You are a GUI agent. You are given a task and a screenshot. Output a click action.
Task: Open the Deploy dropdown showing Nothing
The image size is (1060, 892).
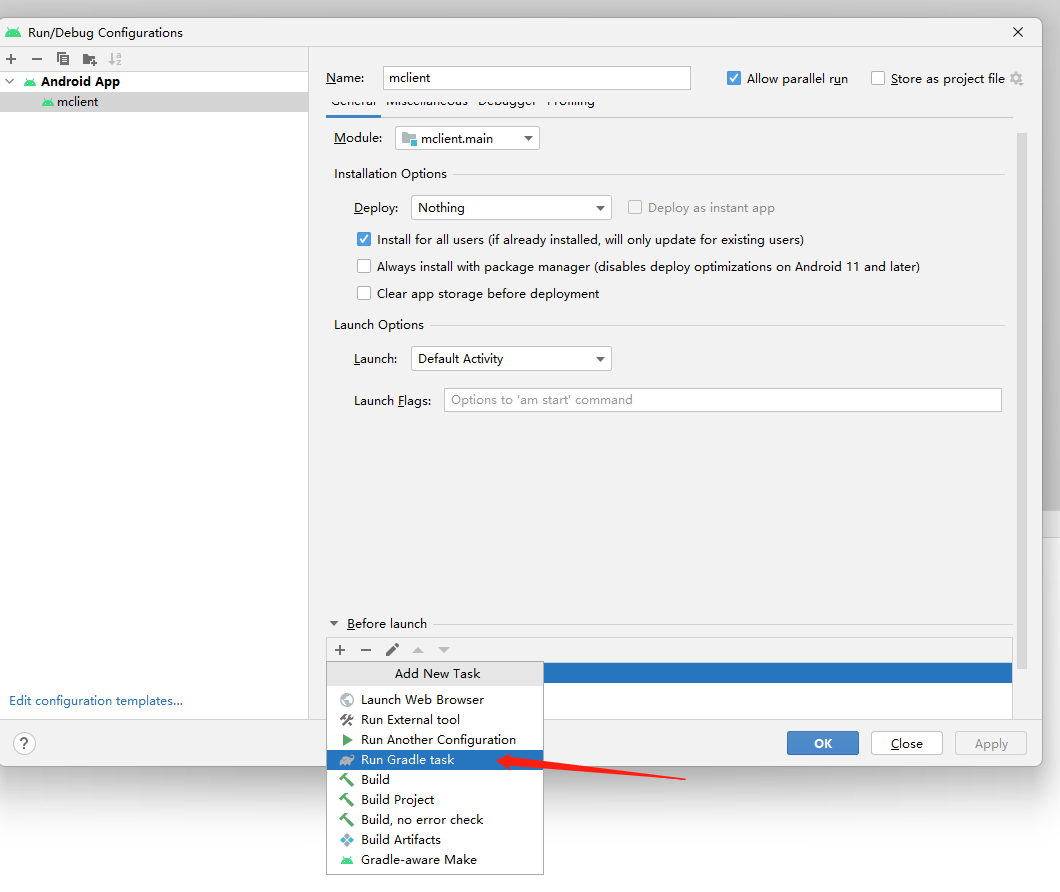(511, 208)
